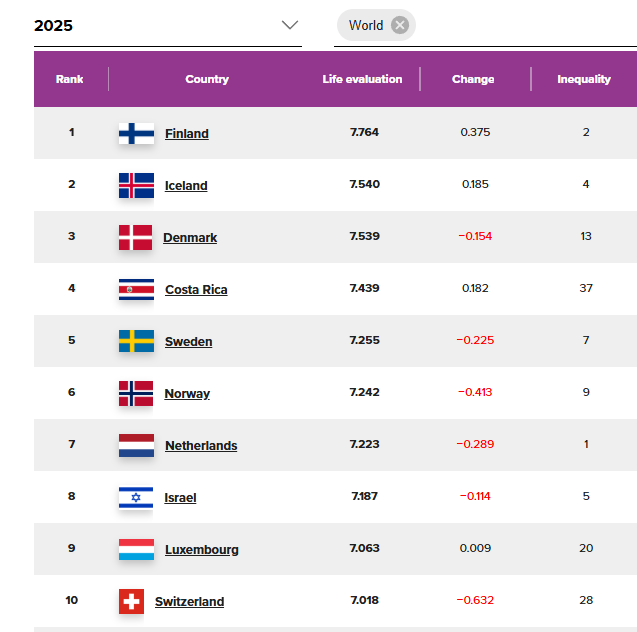
Task: Sort by Change column header
Action: pyautogui.click(x=473, y=79)
